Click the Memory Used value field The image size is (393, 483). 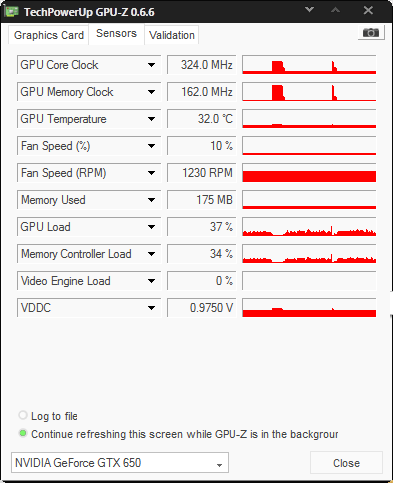pos(202,200)
